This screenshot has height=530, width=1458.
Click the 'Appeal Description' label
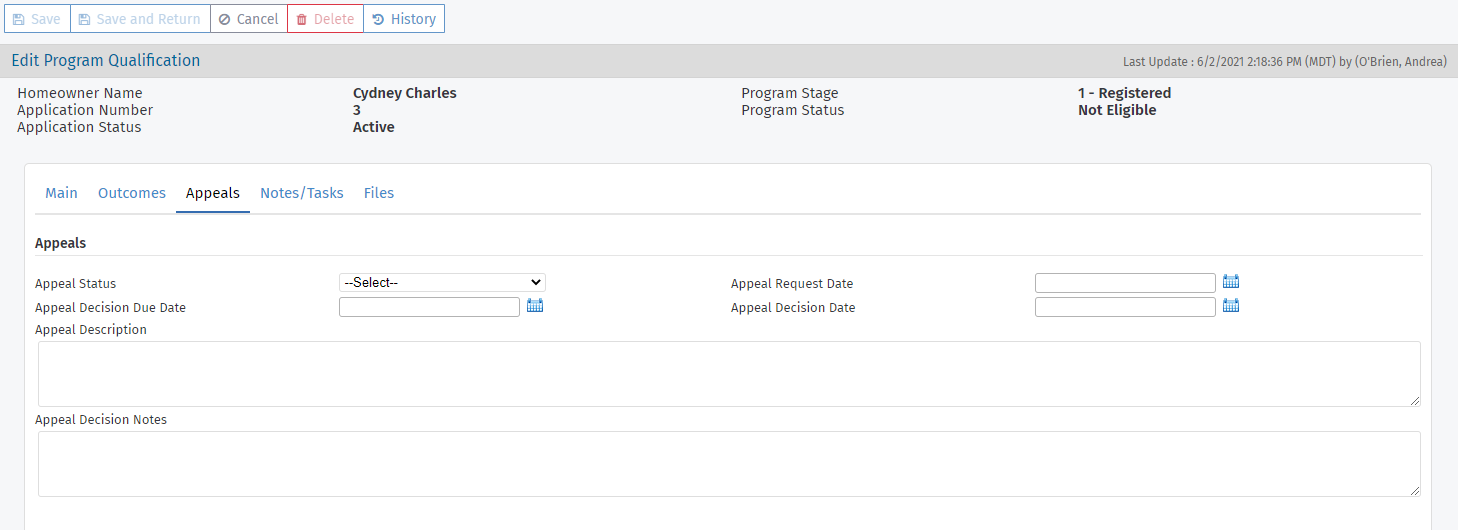pyautogui.click(x=91, y=330)
